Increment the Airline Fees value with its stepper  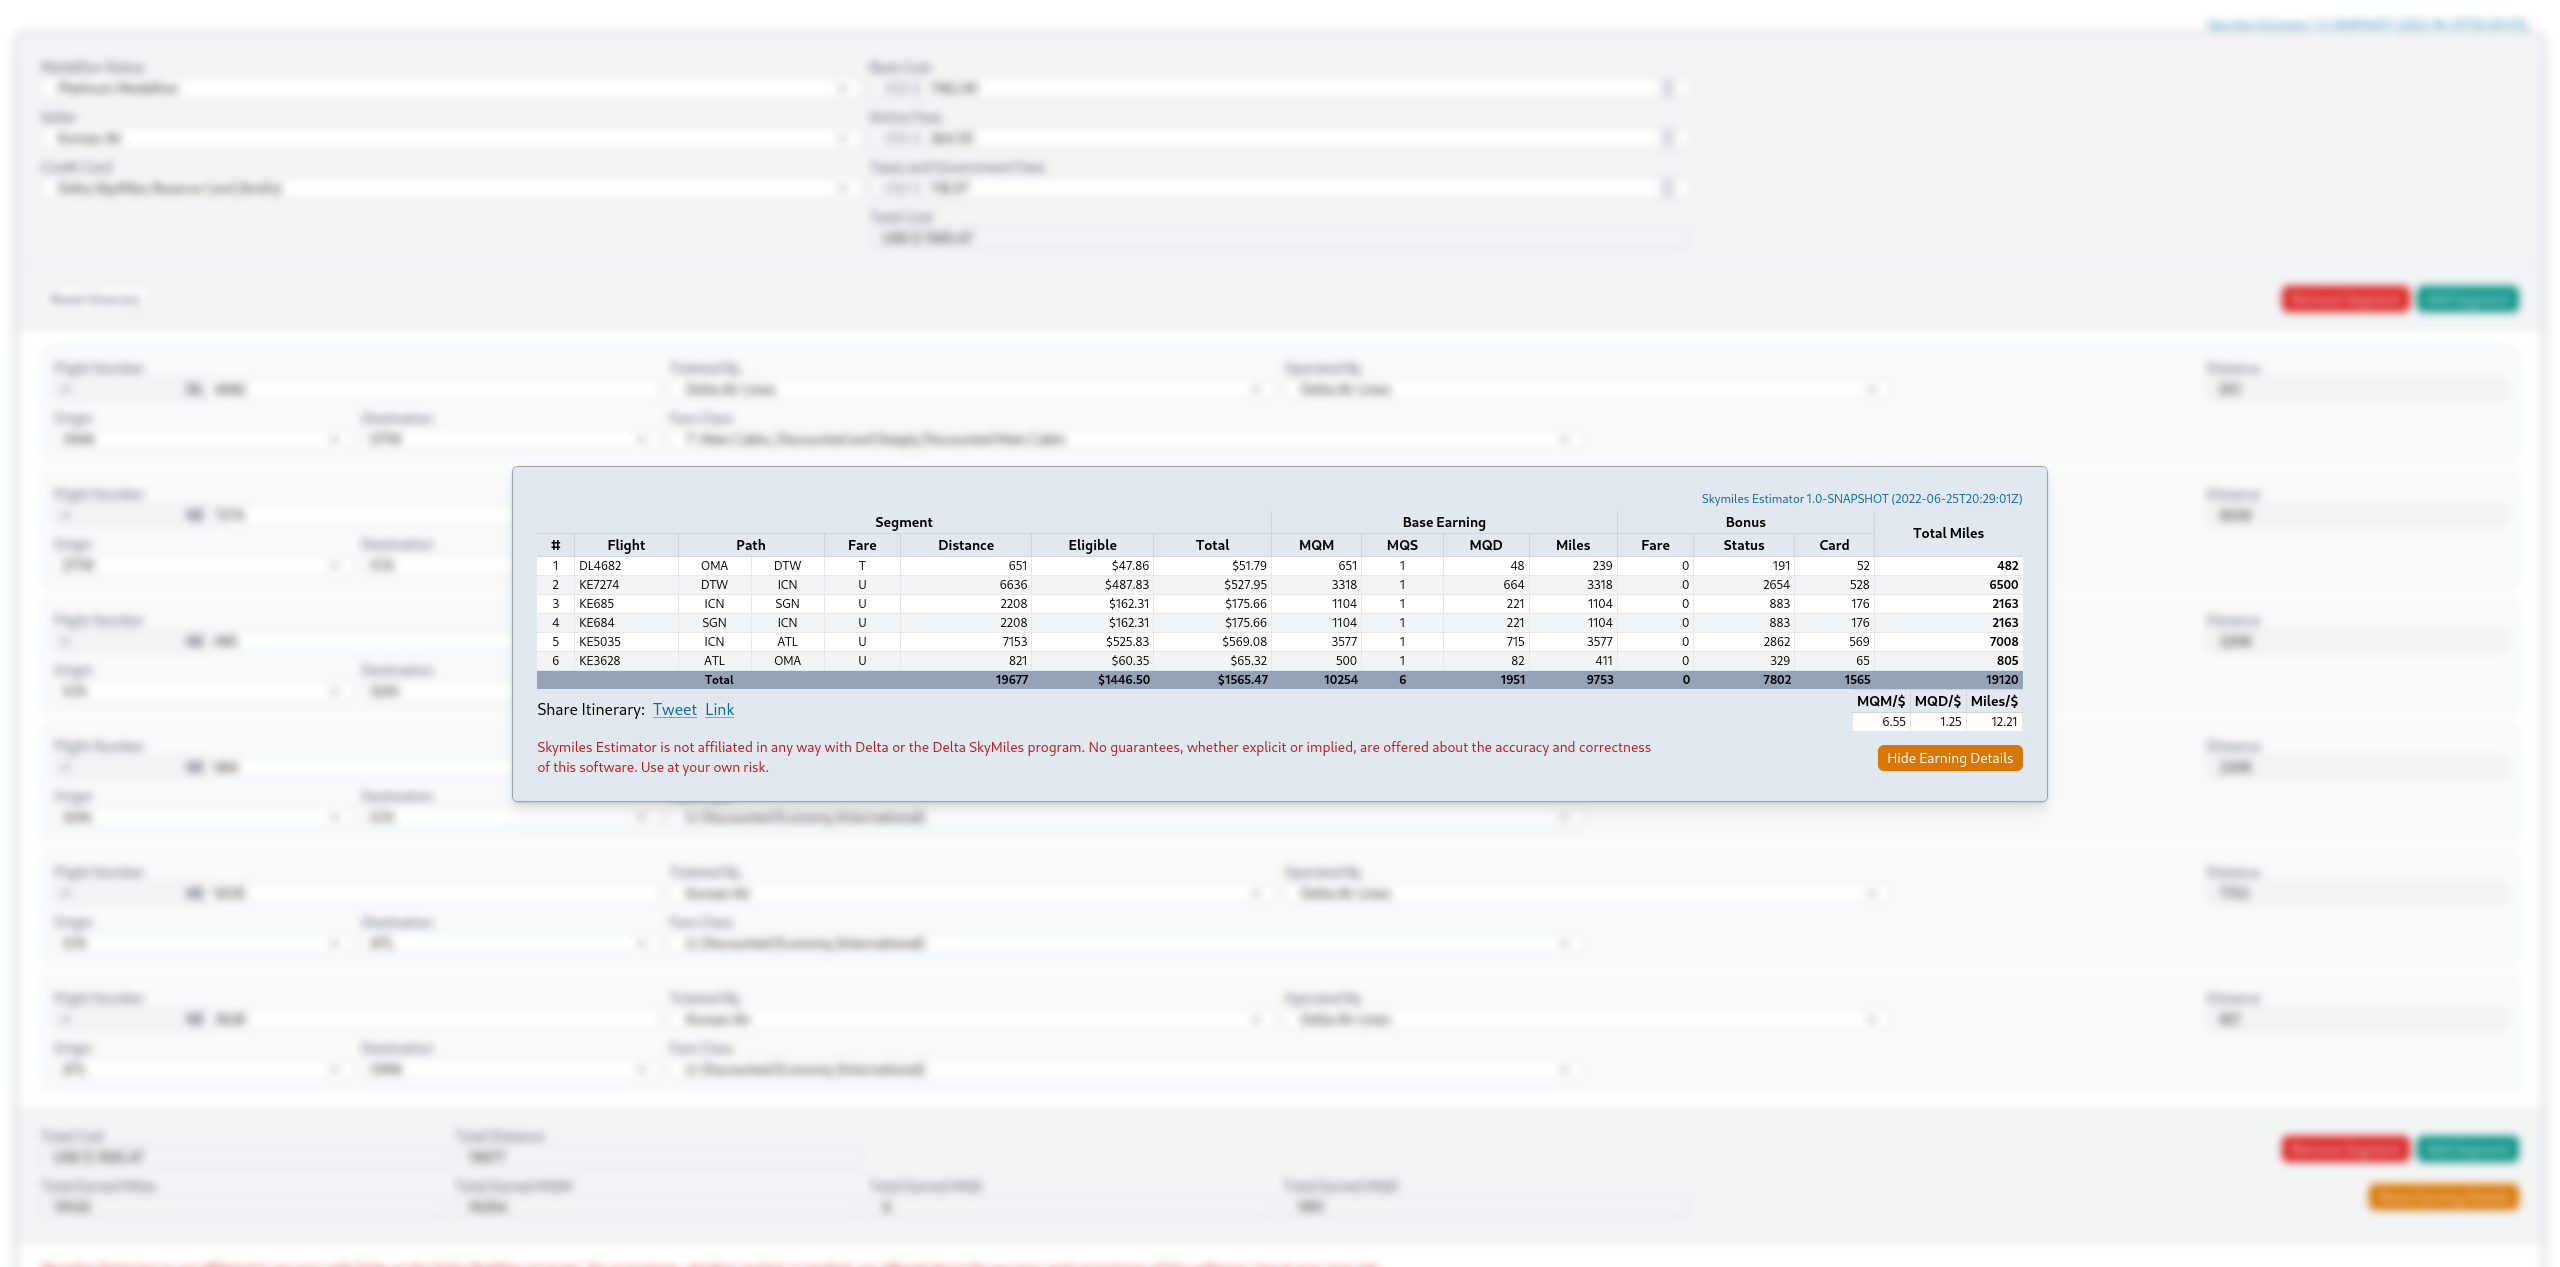pyautogui.click(x=1667, y=138)
